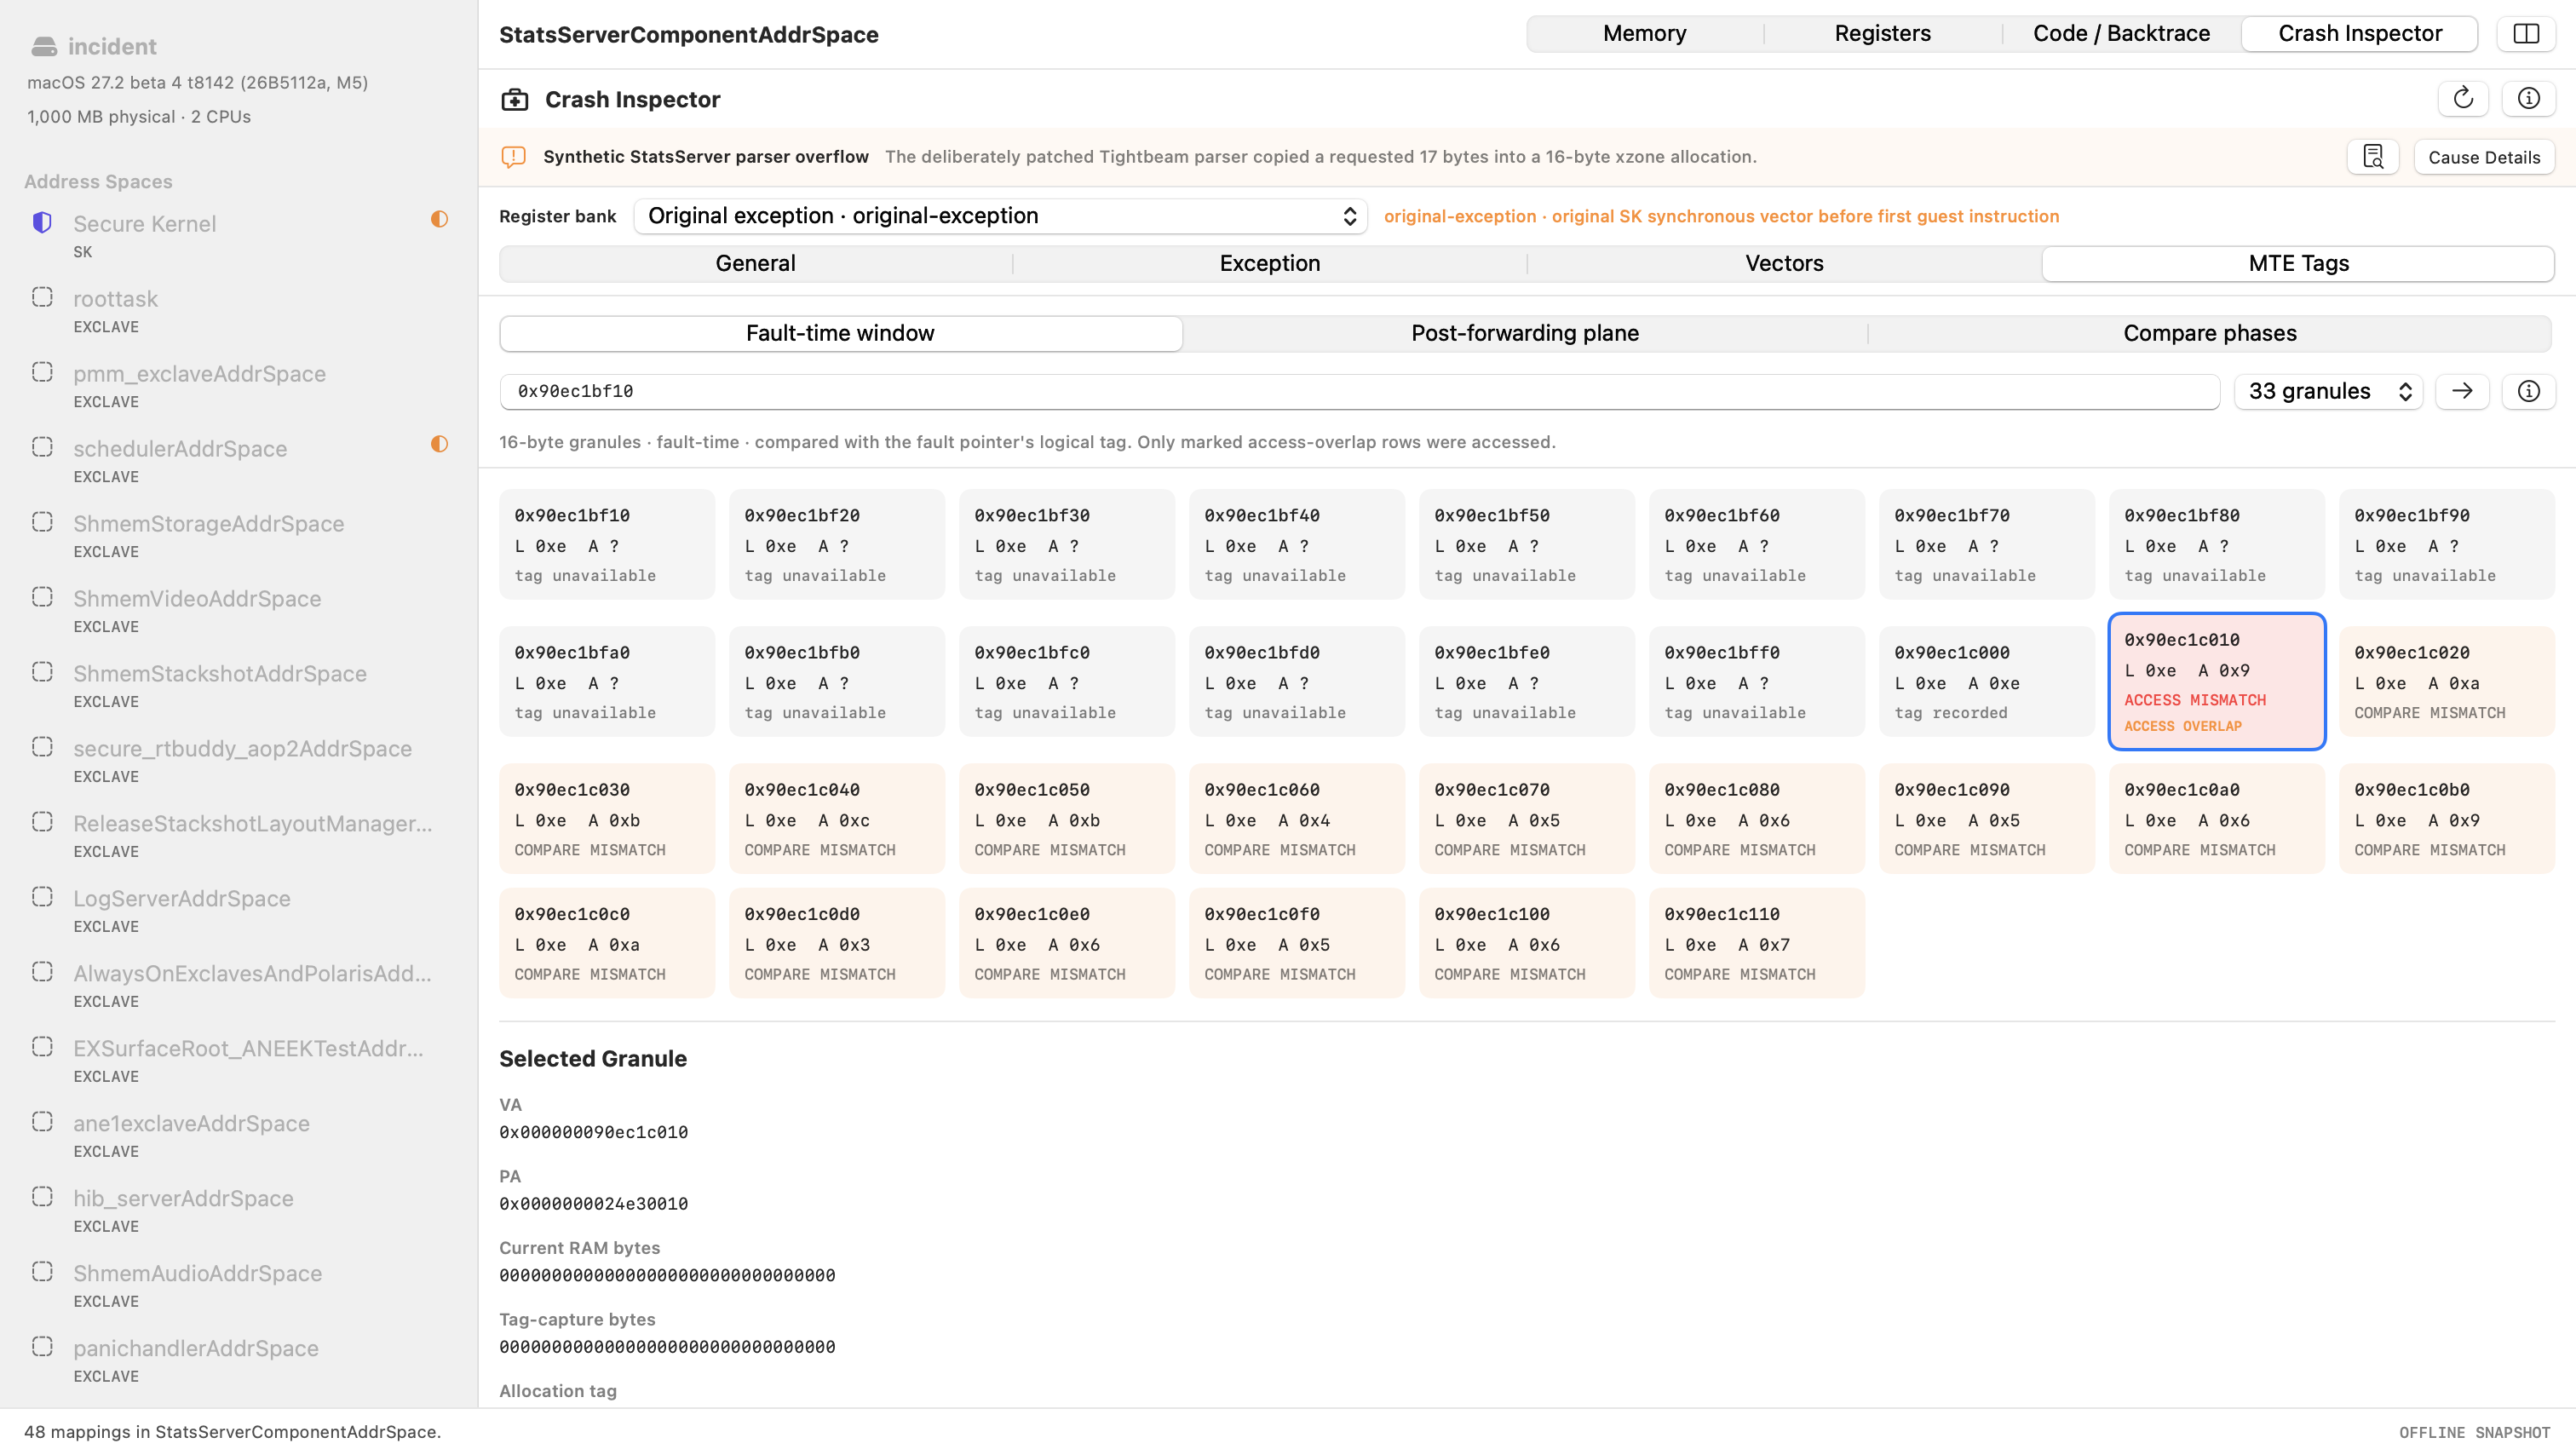Click the info icon next to granule address
Viewport: 2576px width, 1455px height.
tap(2528, 391)
